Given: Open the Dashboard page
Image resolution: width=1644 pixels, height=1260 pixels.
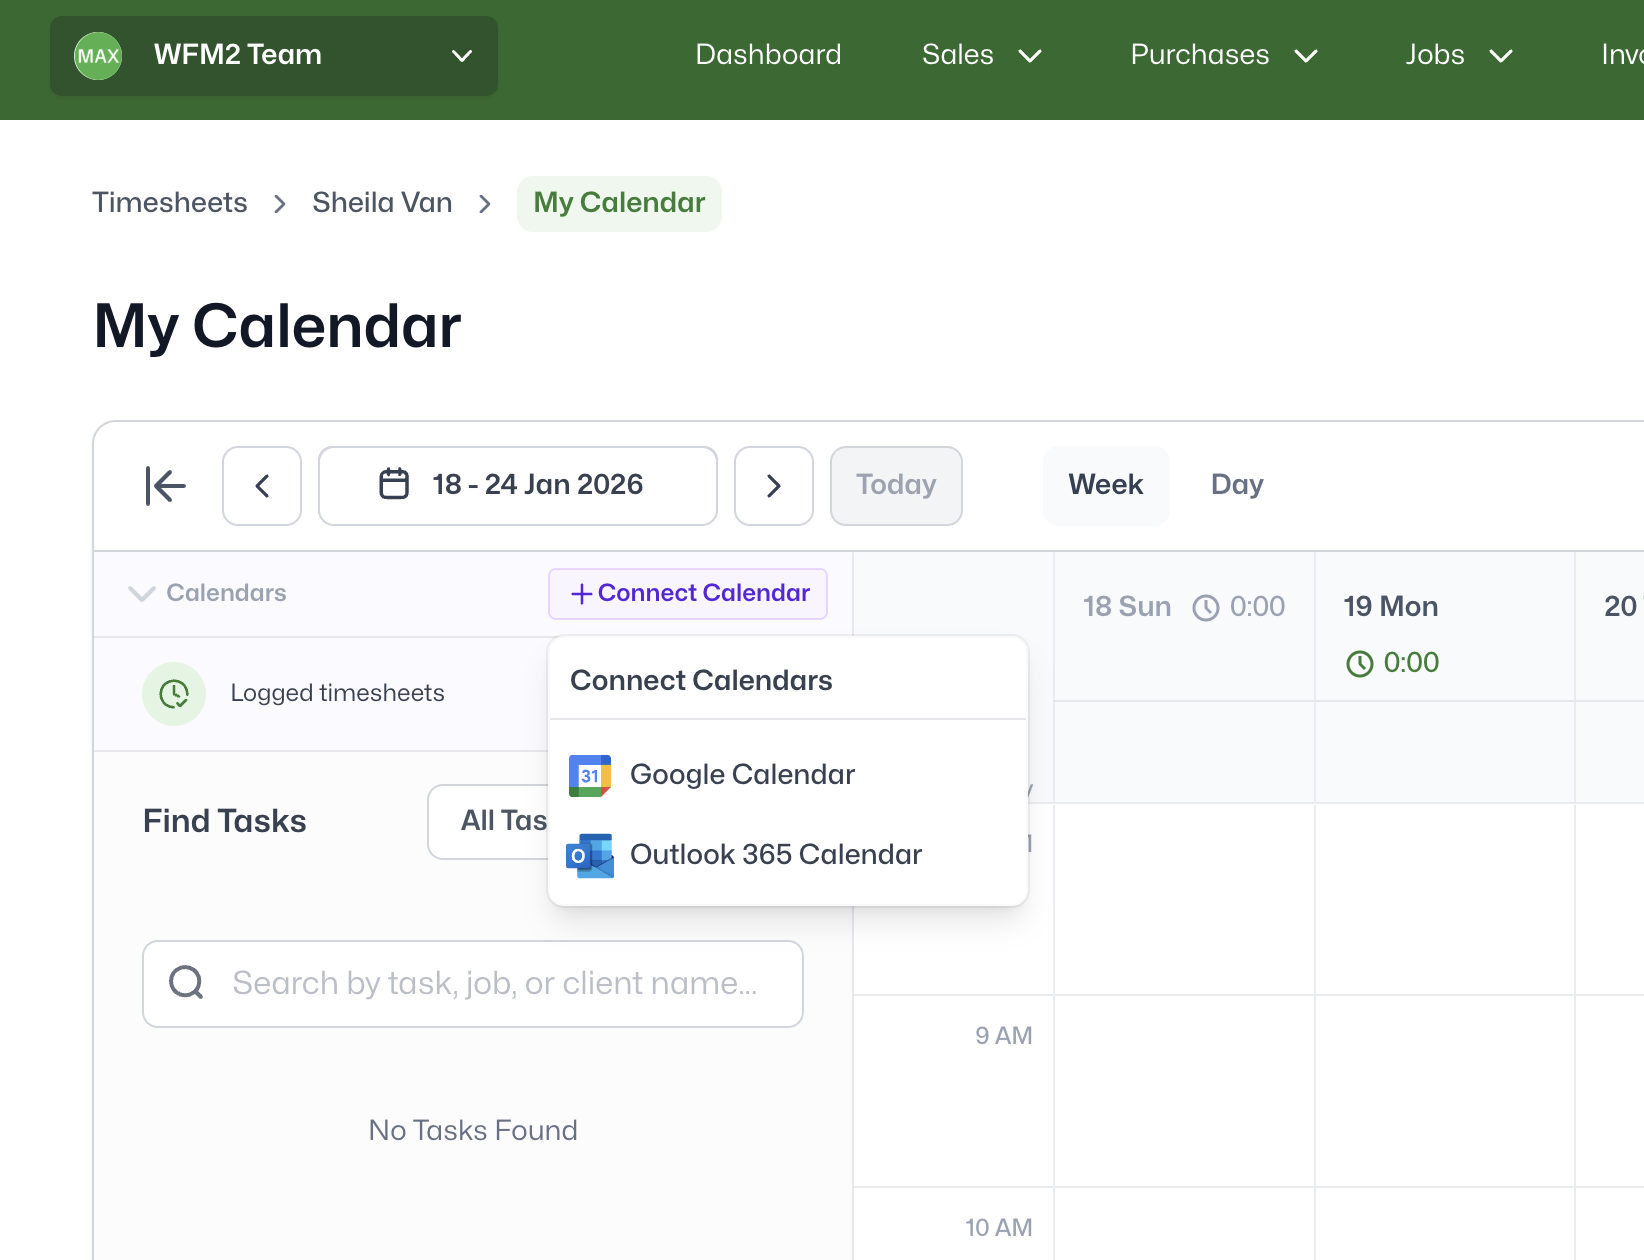Looking at the screenshot, I should coord(768,55).
